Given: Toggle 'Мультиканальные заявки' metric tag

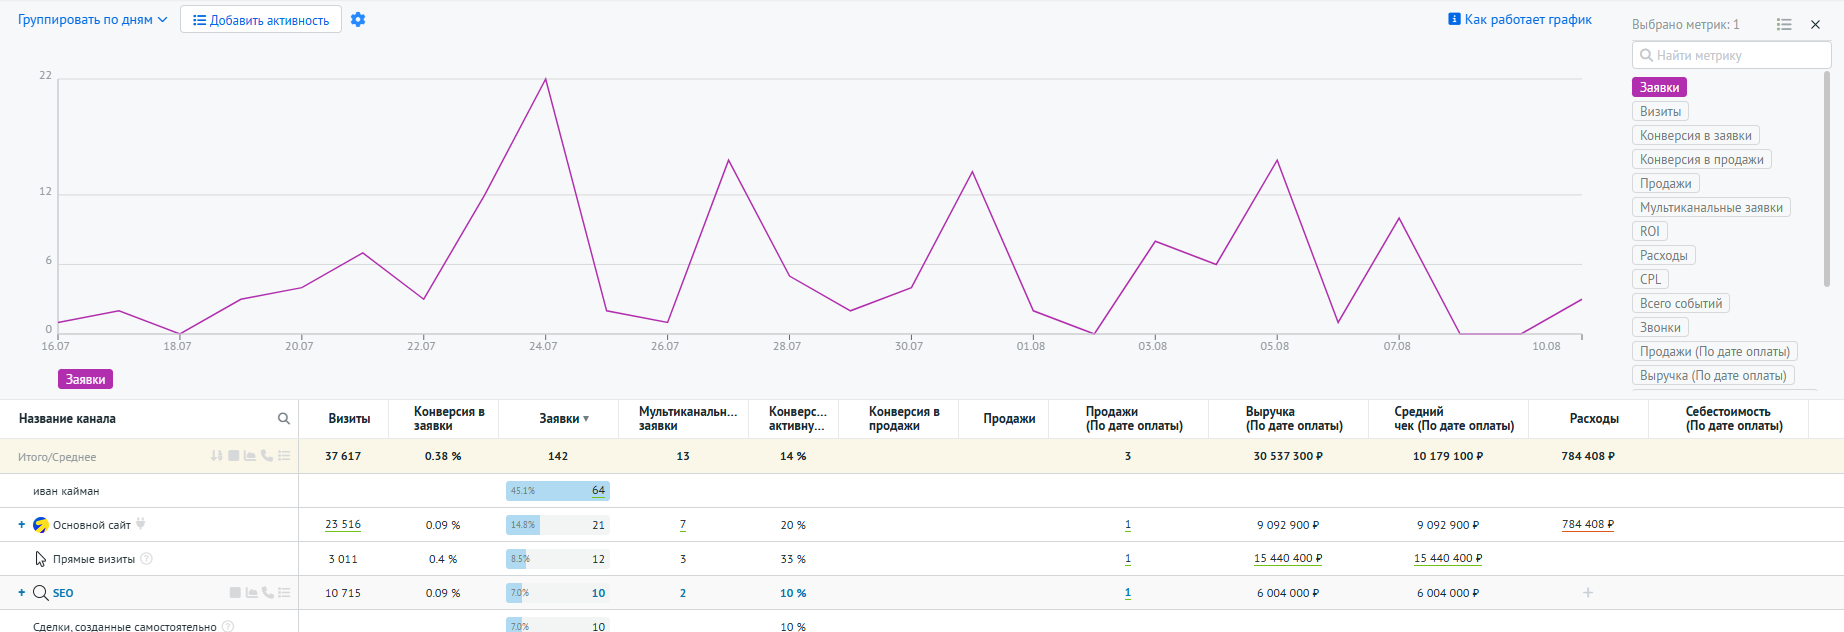Looking at the screenshot, I should tap(1711, 208).
